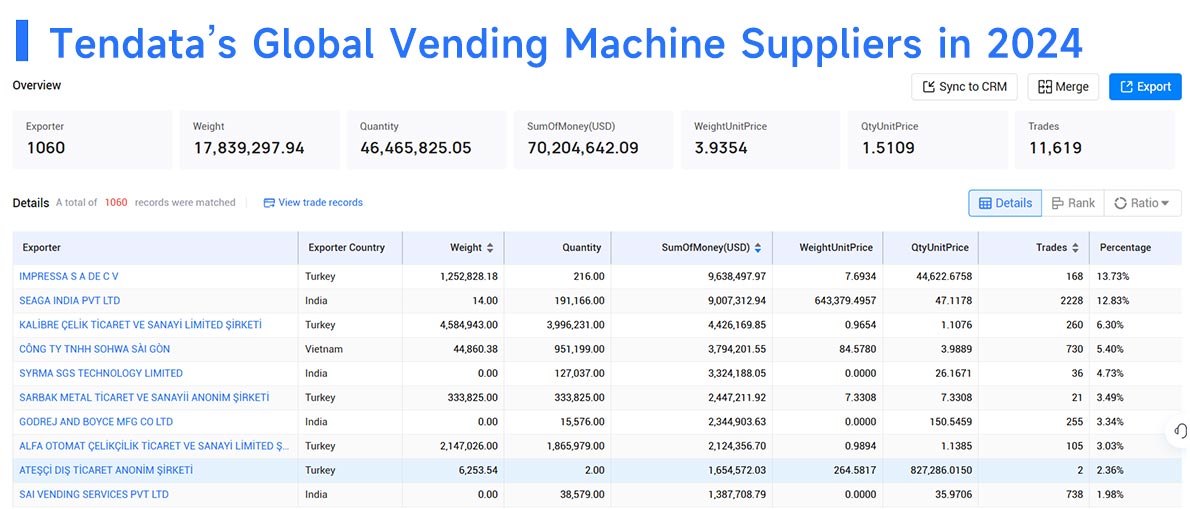Click the QtyUnitPrice card 1.5109
Viewport: 1190px width, 509px height.
point(927,140)
